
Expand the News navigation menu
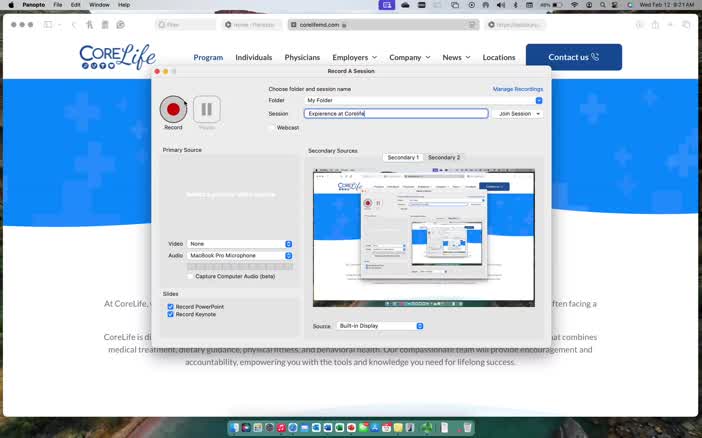(x=456, y=57)
